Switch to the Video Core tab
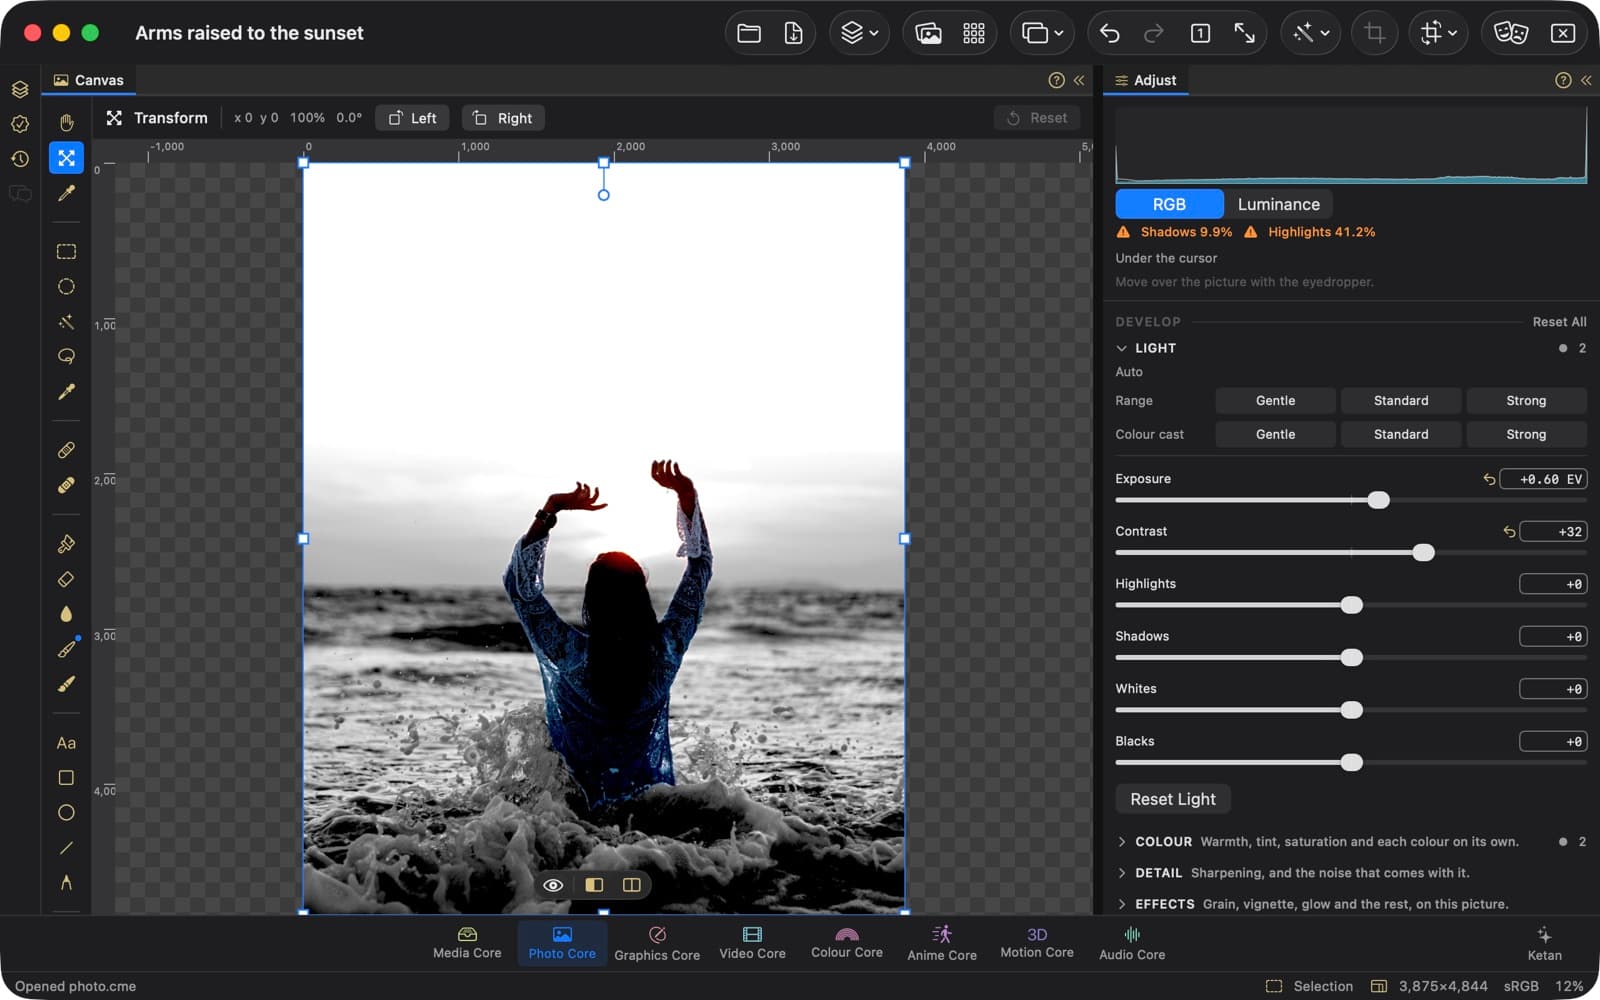The image size is (1600, 1000). point(752,943)
